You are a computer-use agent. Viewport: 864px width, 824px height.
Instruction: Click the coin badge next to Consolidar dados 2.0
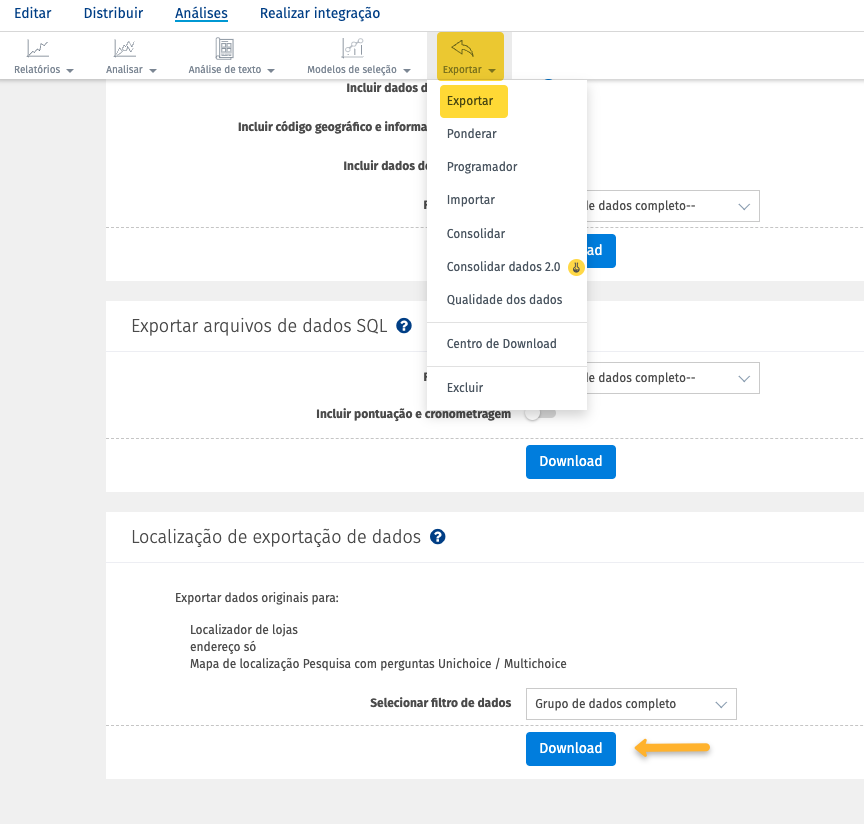click(x=576, y=267)
